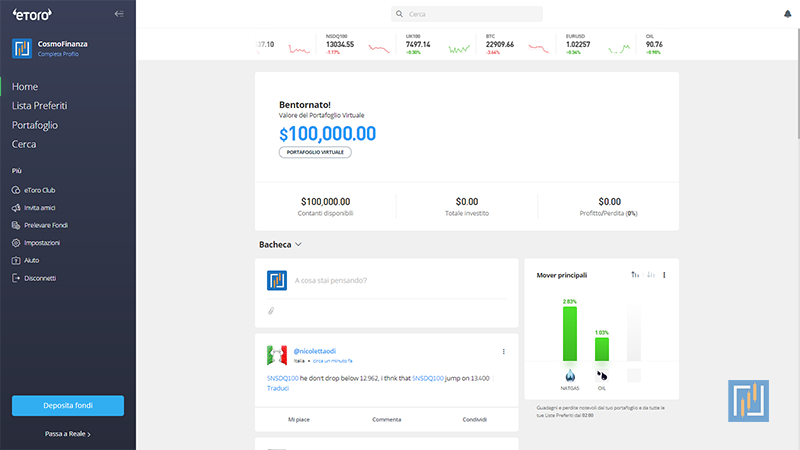Click the Cerca search field

[x=467, y=14]
